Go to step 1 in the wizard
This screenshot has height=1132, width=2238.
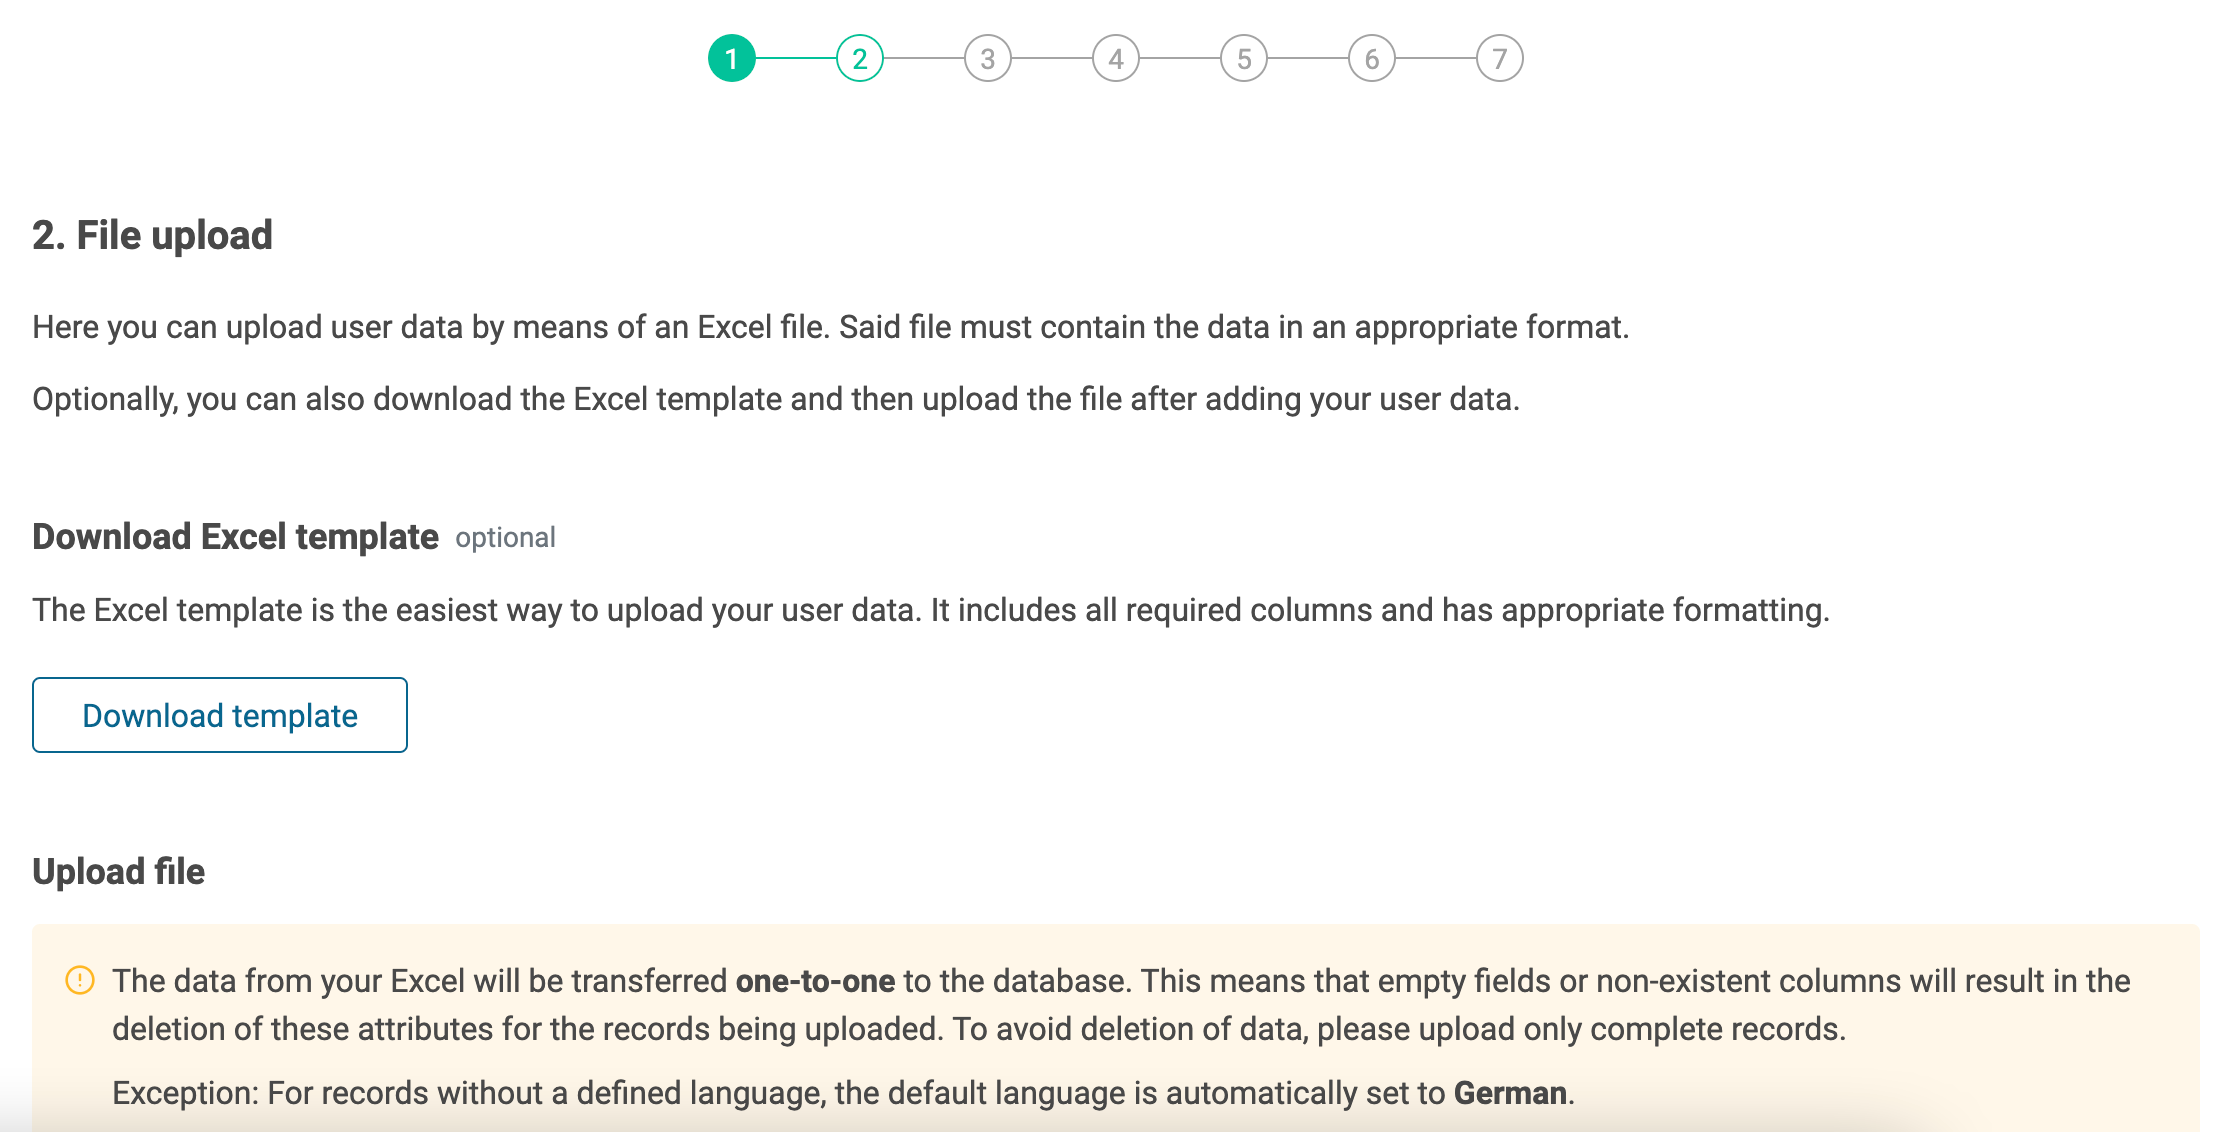(x=731, y=59)
